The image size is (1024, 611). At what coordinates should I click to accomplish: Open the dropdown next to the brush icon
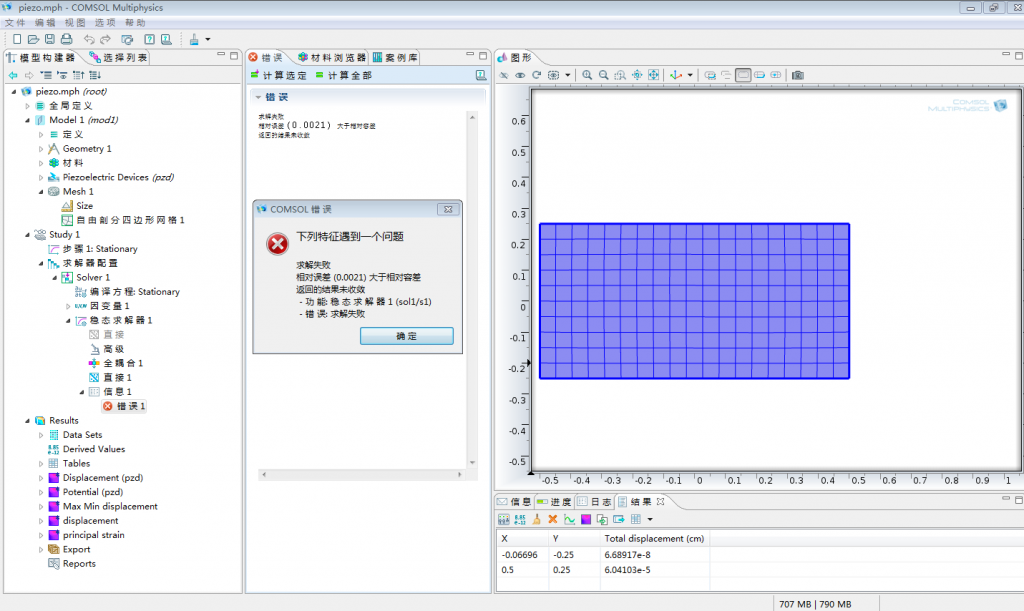(208, 39)
